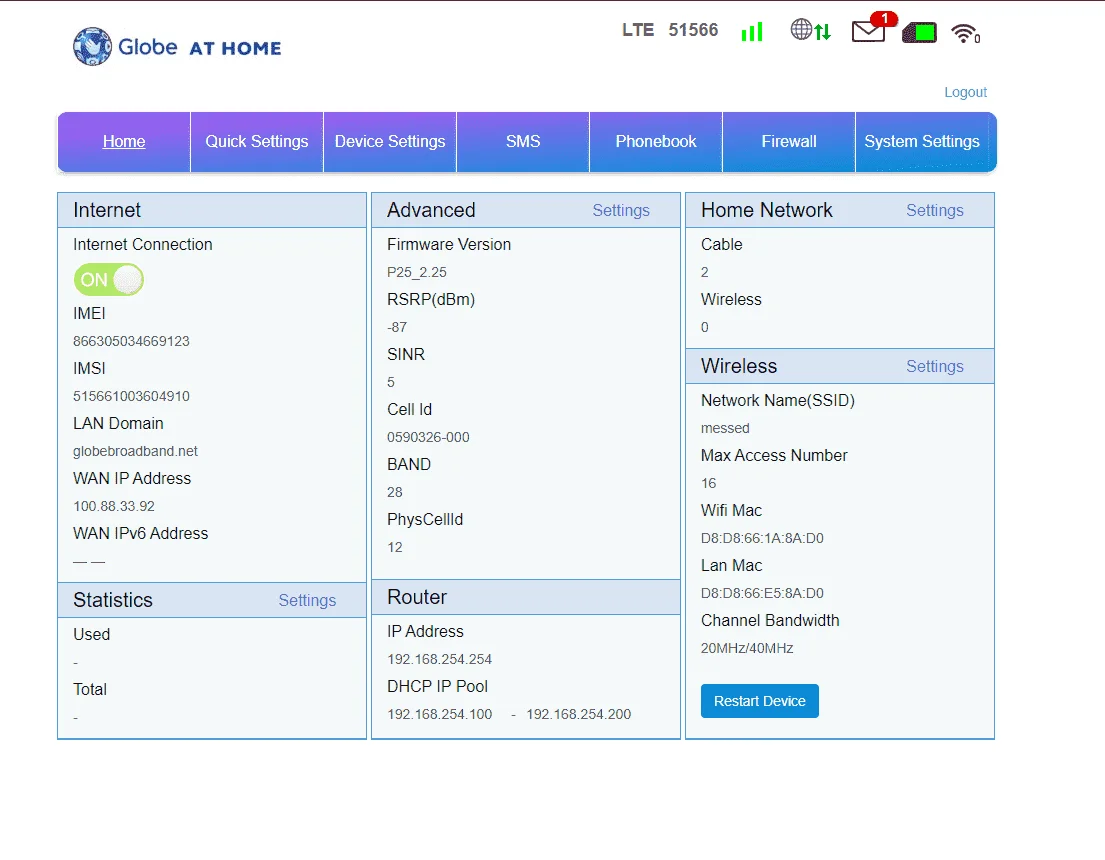Click the PhysCellId value 12
Image resolution: width=1105 pixels, height=860 pixels.
coord(395,547)
